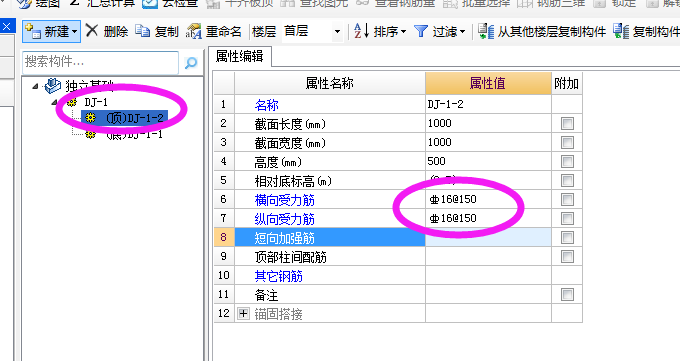Toggle 附加 checkbox for 备注
Image resolution: width=680 pixels, height=361 pixels.
point(567,295)
